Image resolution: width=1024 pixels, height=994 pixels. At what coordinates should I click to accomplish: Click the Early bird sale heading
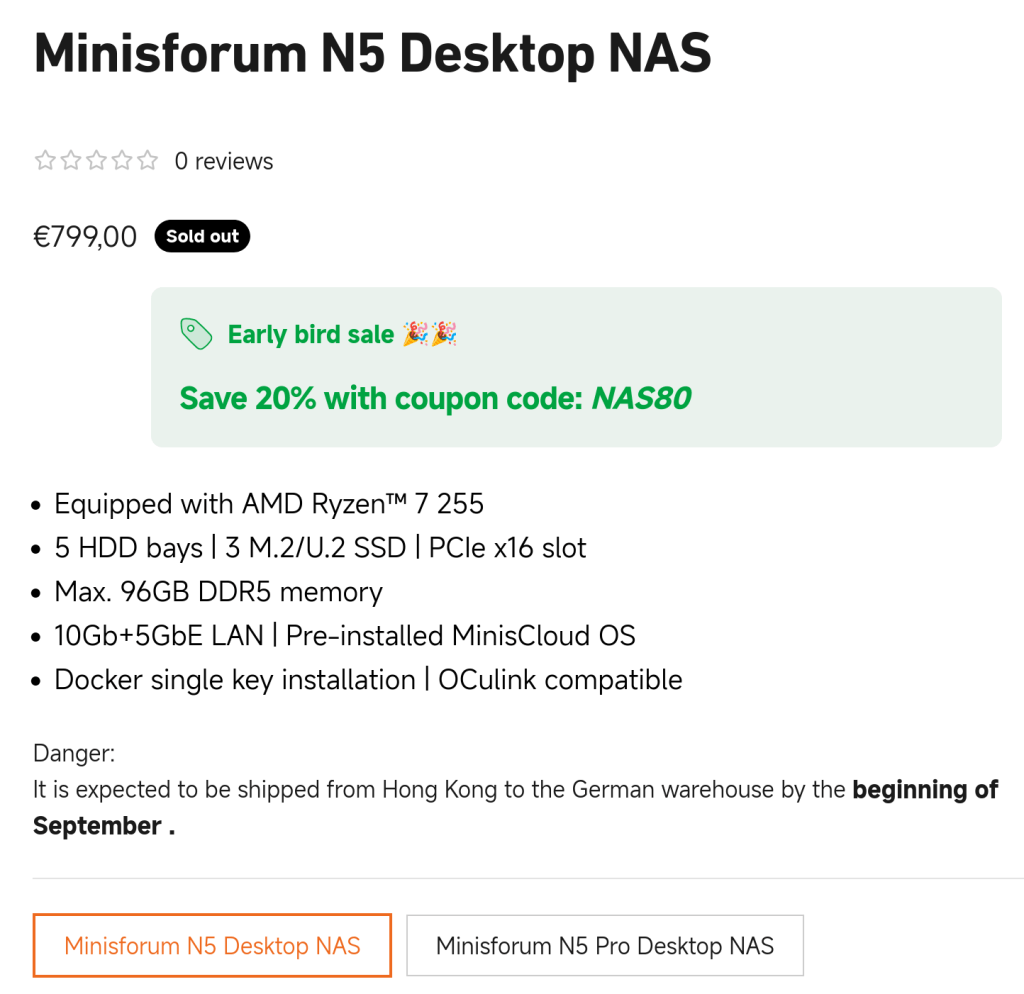click(311, 335)
